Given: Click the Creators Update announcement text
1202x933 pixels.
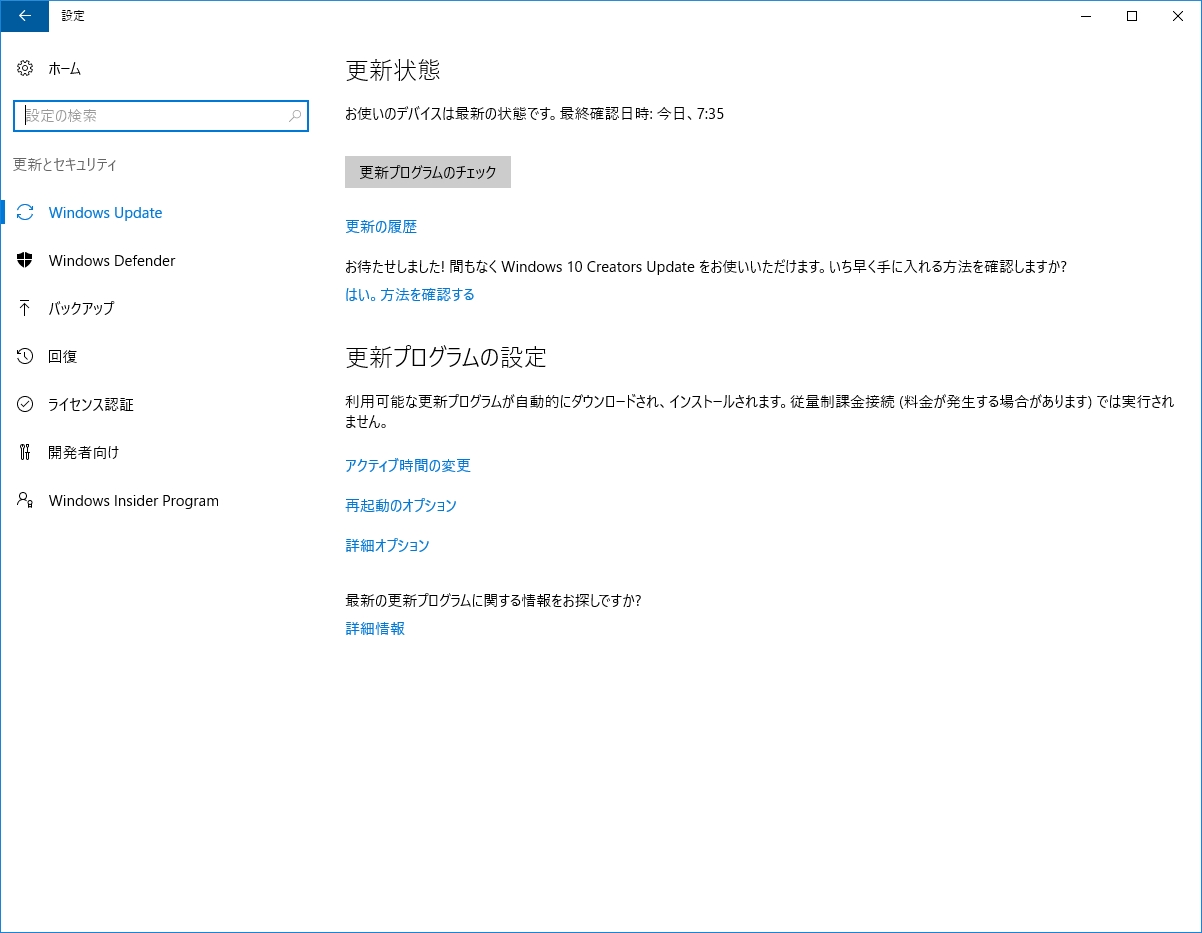Looking at the screenshot, I should click(x=706, y=267).
